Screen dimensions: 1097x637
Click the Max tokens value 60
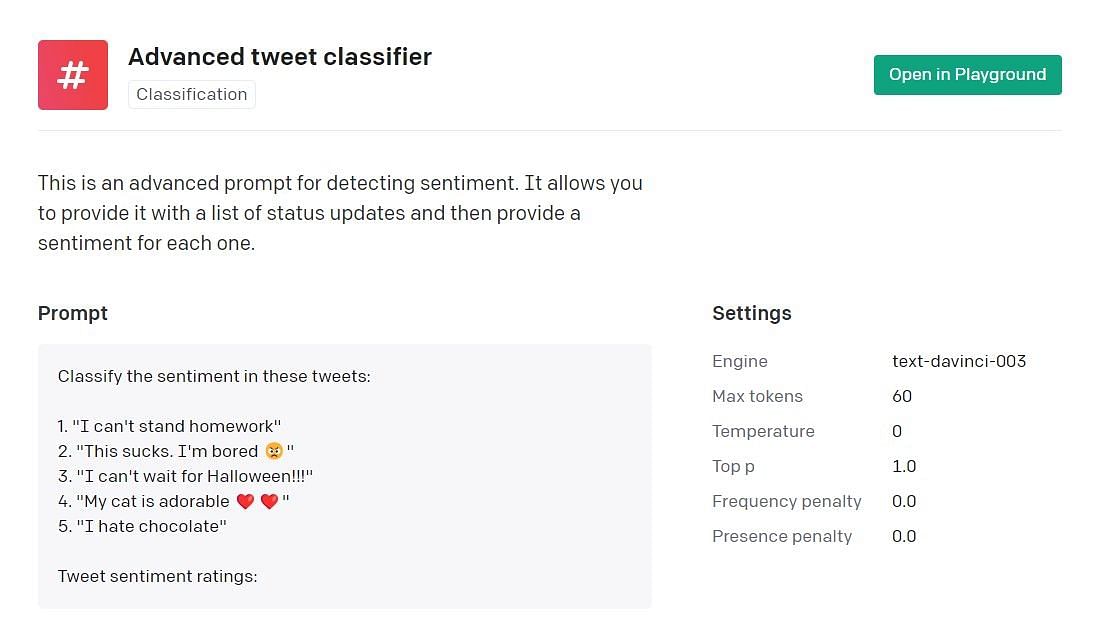pyautogui.click(x=902, y=396)
